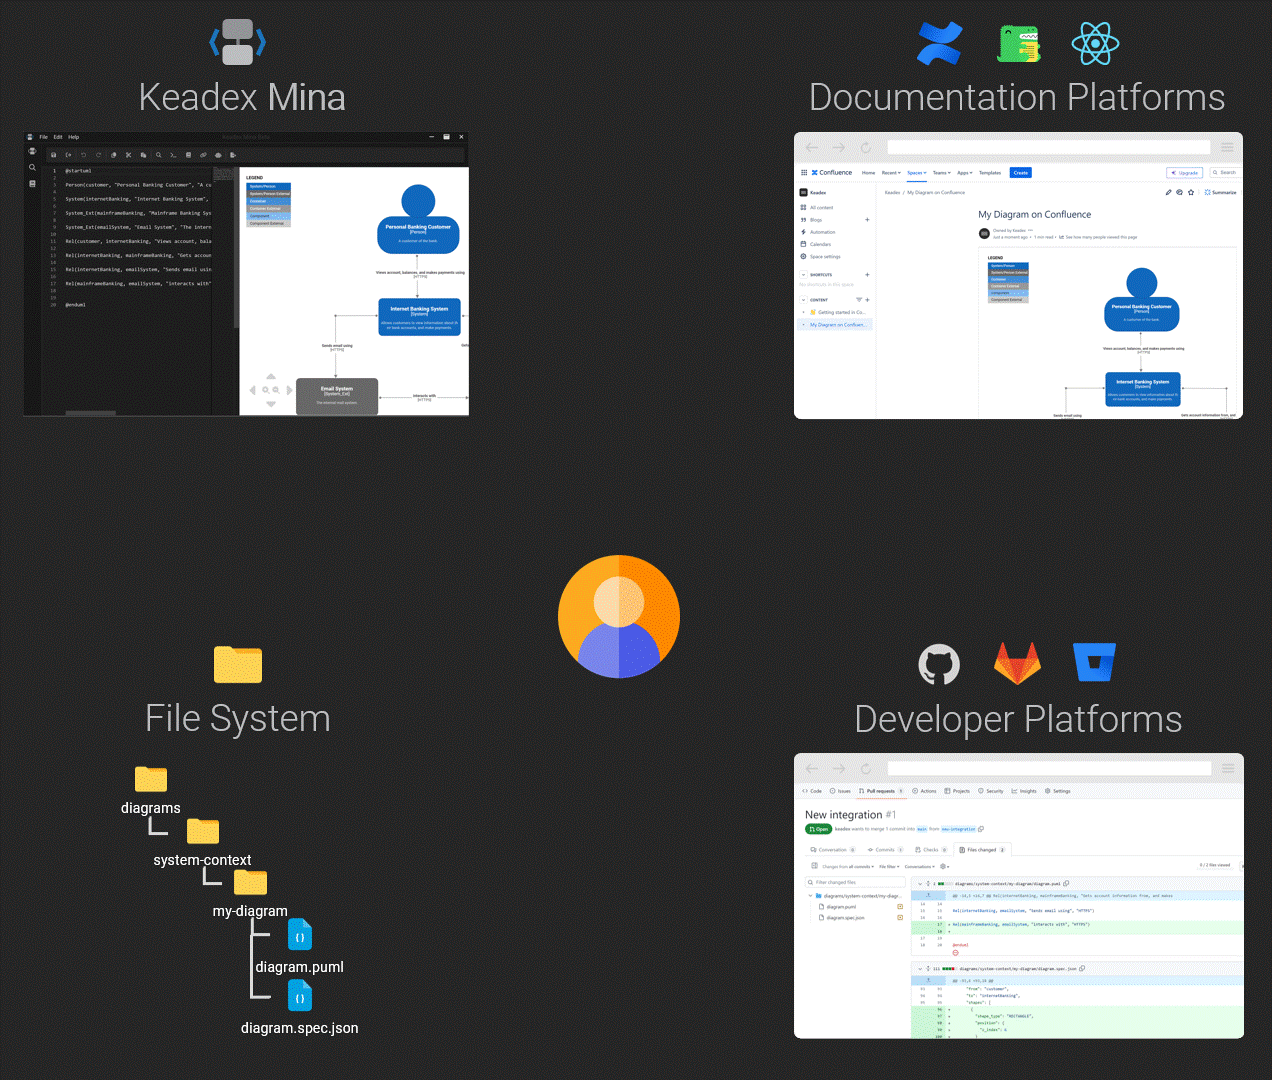The width and height of the screenshot is (1272, 1080).
Task: Collapse the Content section in Confluence sidebar
Action: pyautogui.click(x=803, y=299)
